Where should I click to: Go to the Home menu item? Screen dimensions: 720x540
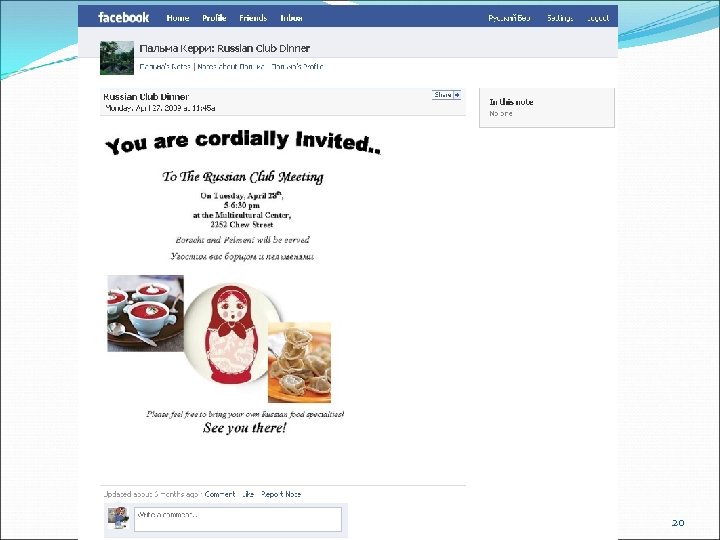178,18
